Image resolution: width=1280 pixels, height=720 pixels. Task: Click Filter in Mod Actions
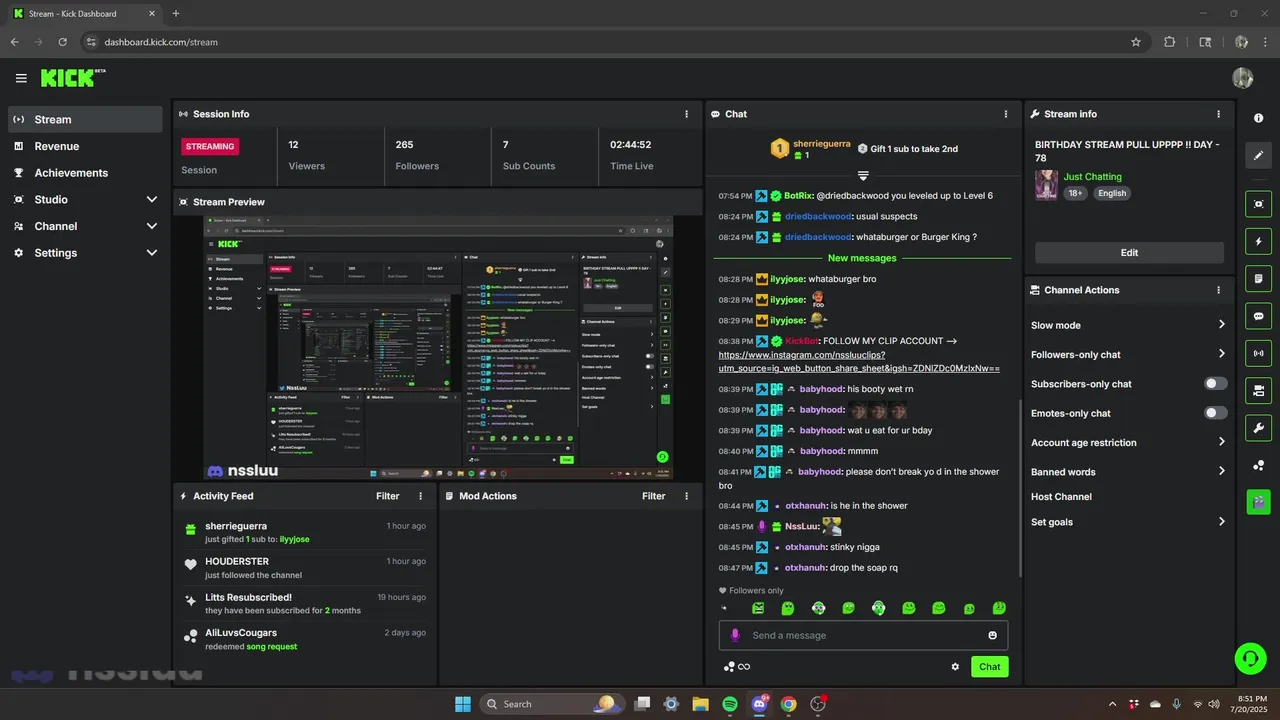coord(653,496)
